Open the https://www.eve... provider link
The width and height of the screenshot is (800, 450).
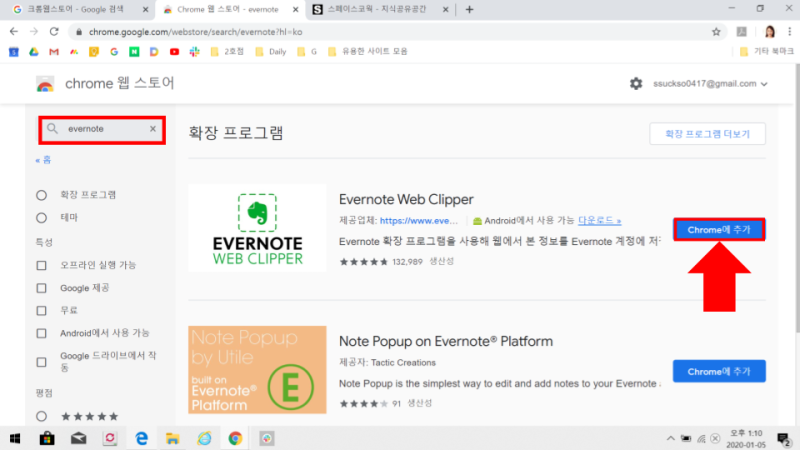(x=419, y=221)
